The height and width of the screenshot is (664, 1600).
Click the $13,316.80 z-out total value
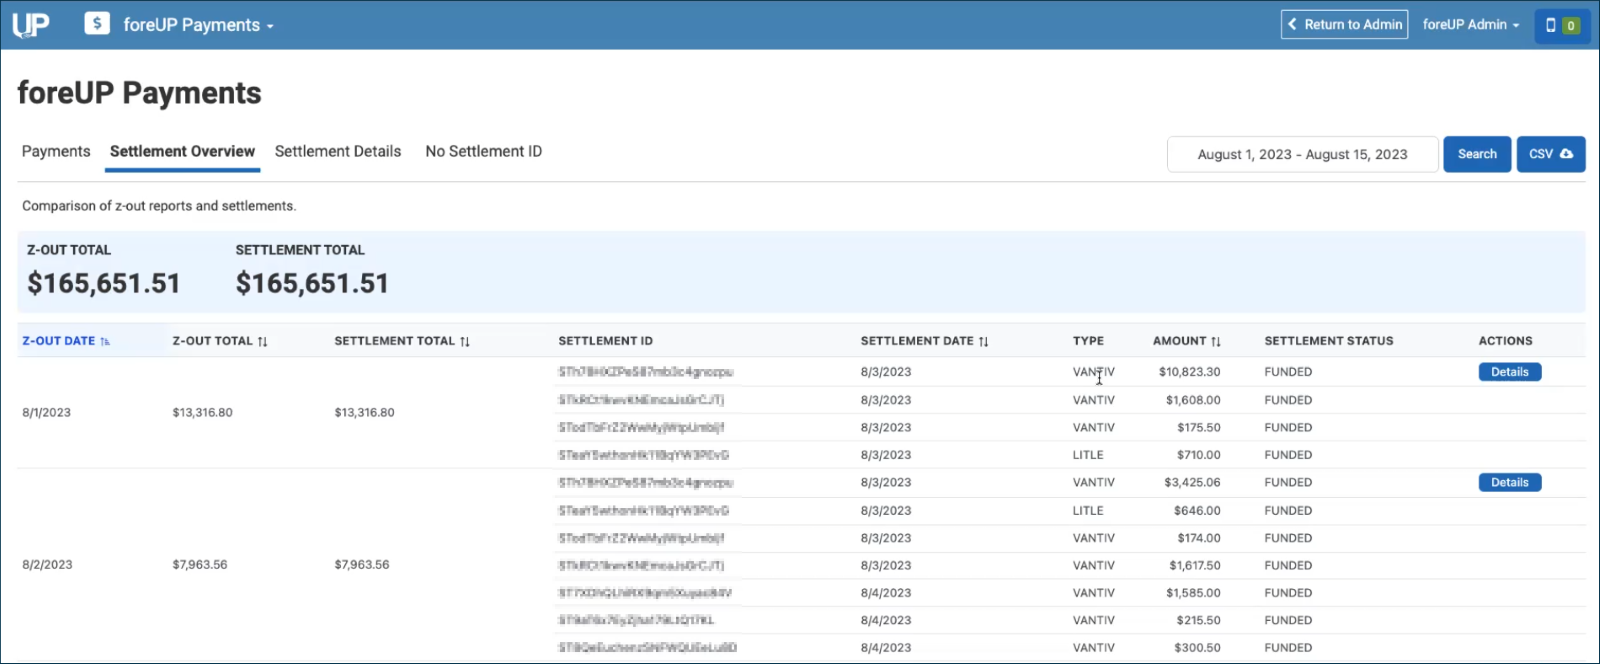pyautogui.click(x=202, y=413)
